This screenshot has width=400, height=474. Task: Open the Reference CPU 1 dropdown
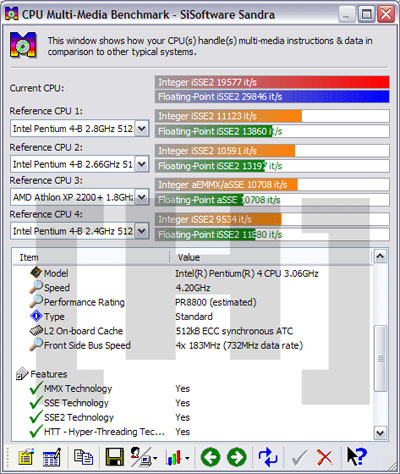point(142,128)
